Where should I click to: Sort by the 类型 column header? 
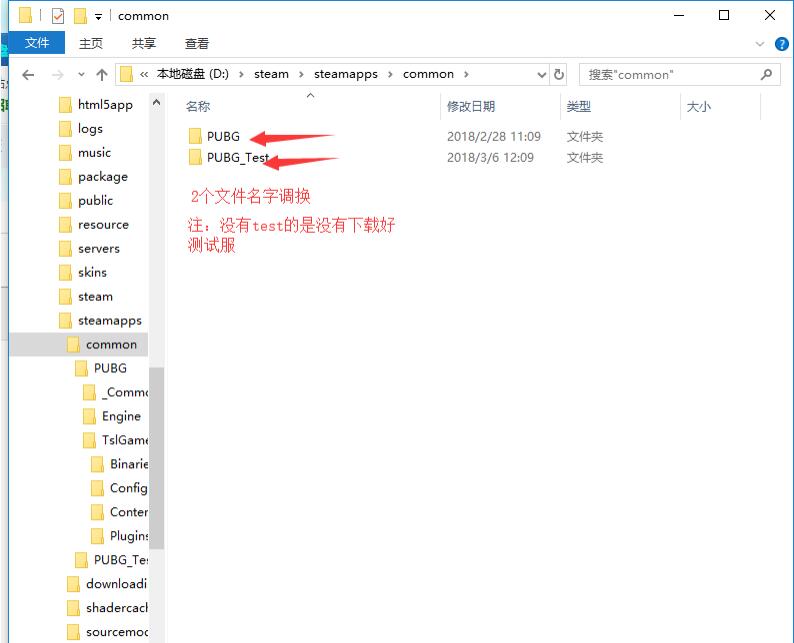point(578,106)
